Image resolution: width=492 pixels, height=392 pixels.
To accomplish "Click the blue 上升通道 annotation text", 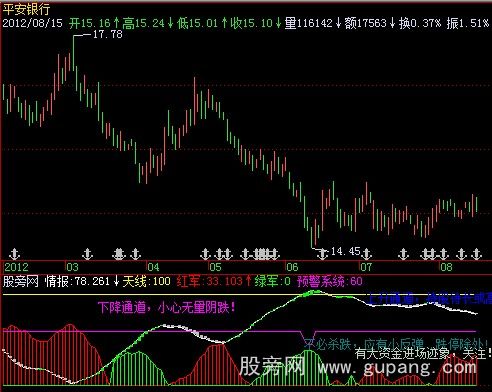I will (x=429, y=298).
